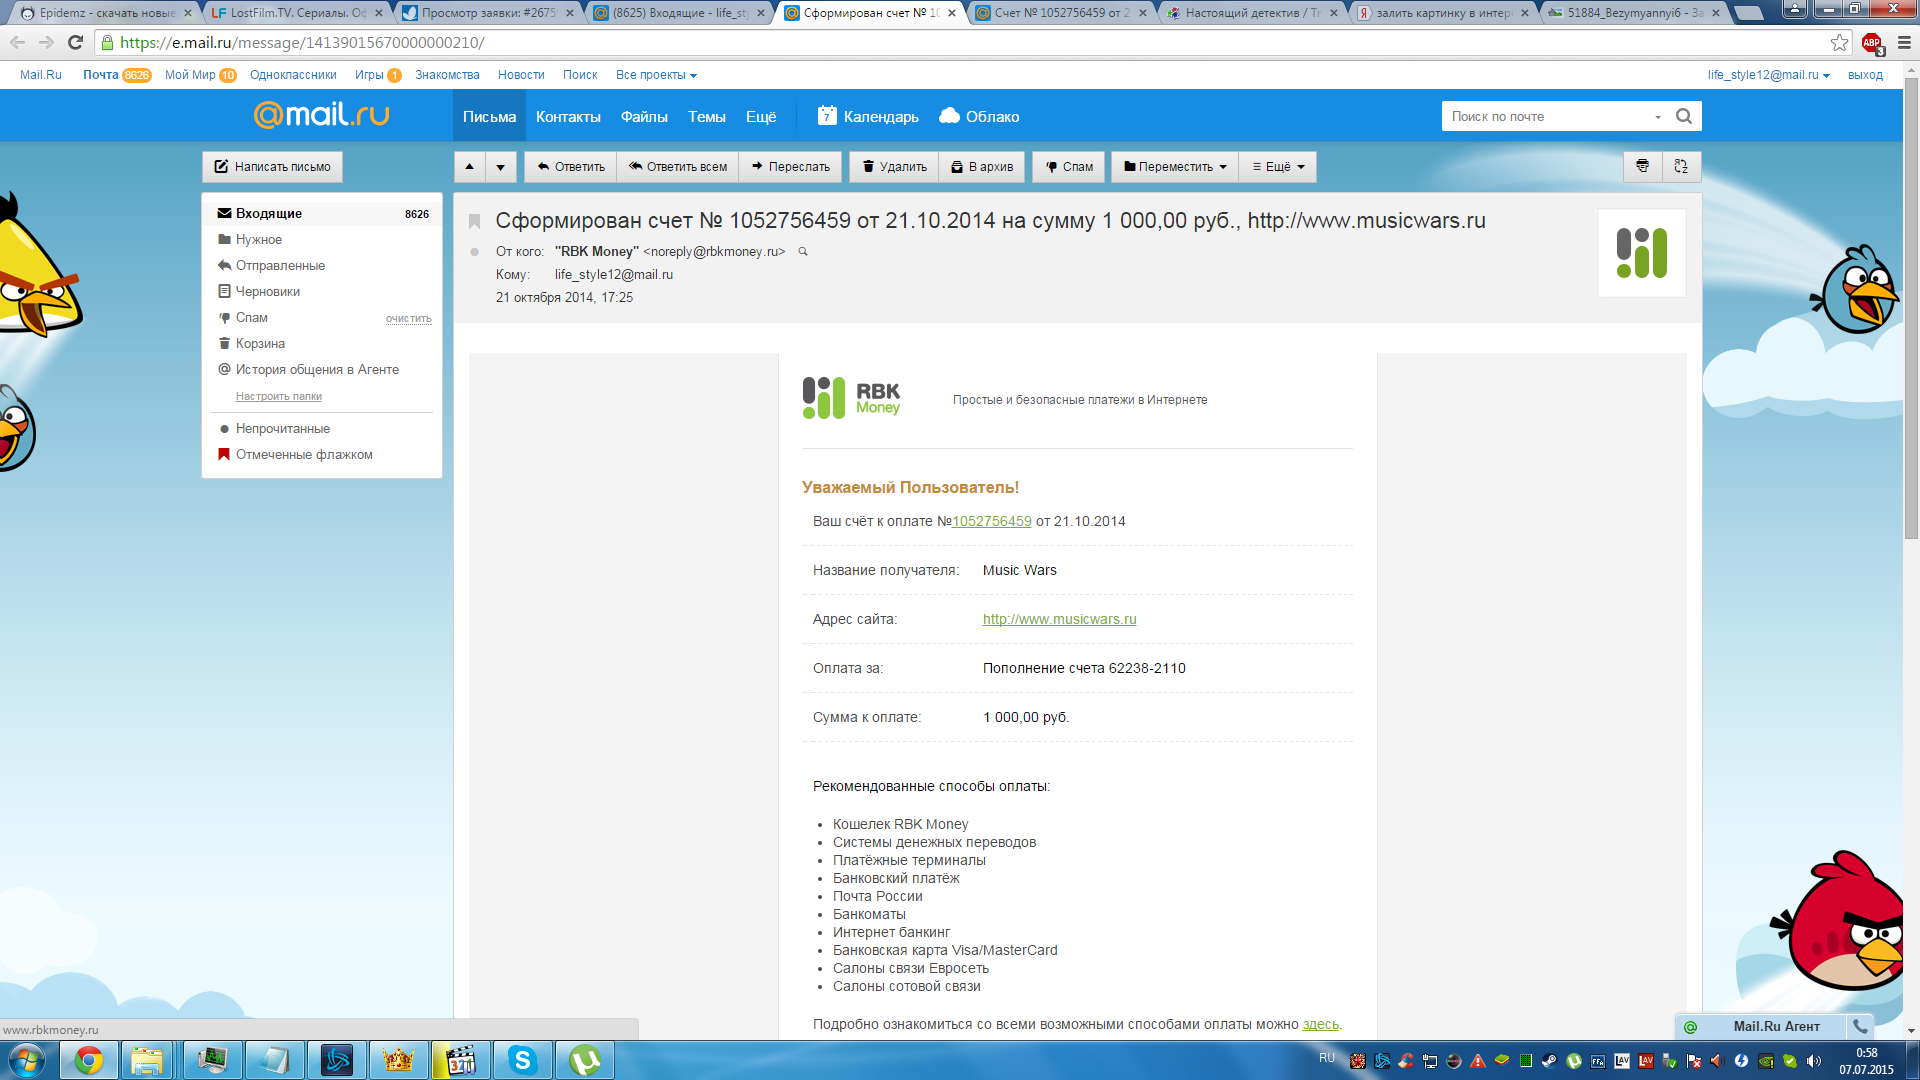Open invoice number 1052756459 link
Screen dimensions: 1920x1080
[991, 521]
